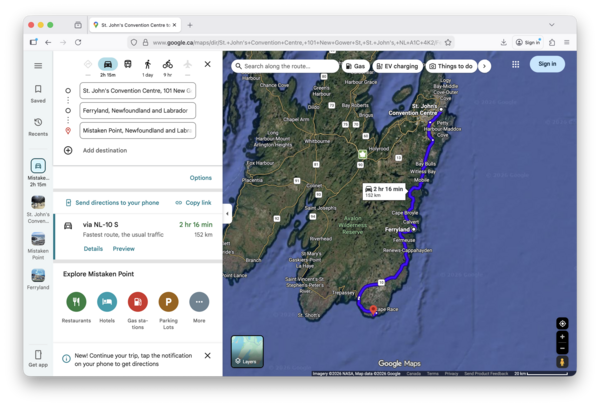Image resolution: width=600 pixels, height=407 pixels.
Task: Reload the browser page
Action: 78,42
